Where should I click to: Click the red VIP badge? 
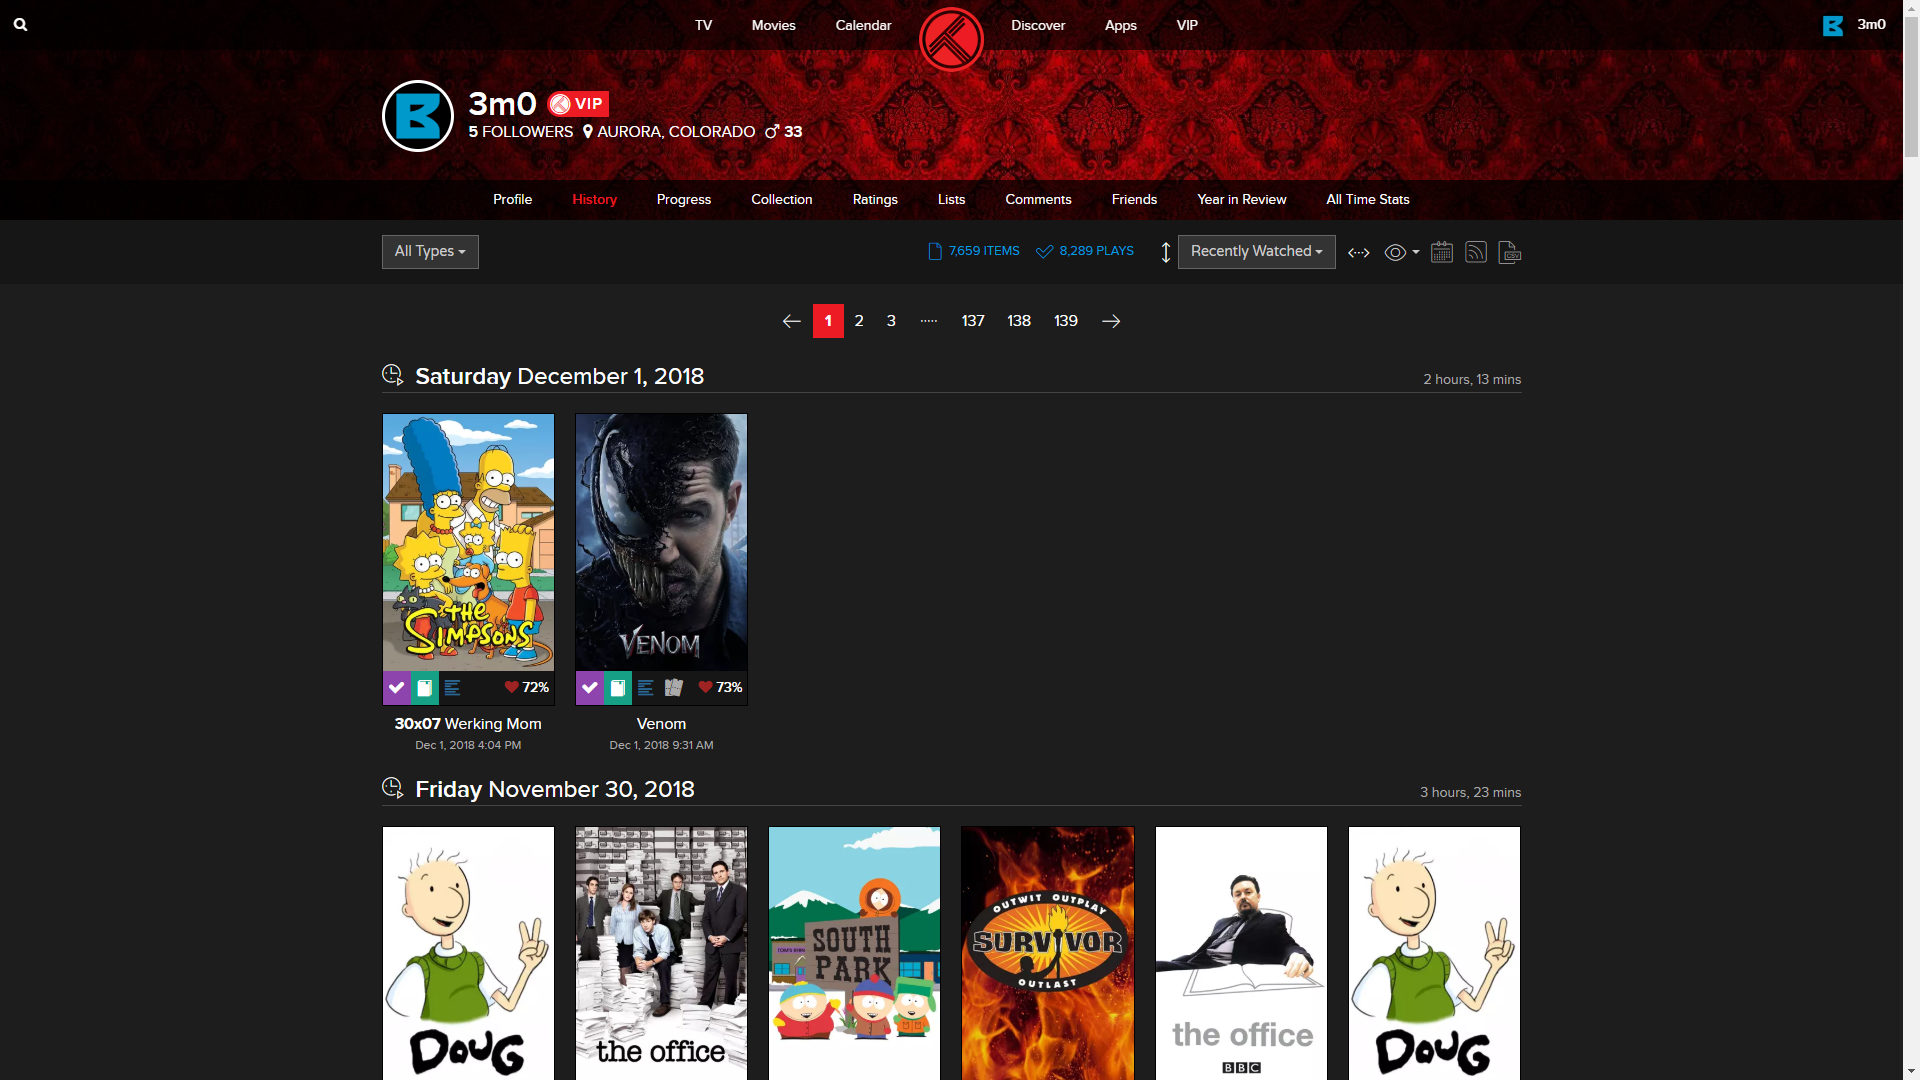coord(578,104)
